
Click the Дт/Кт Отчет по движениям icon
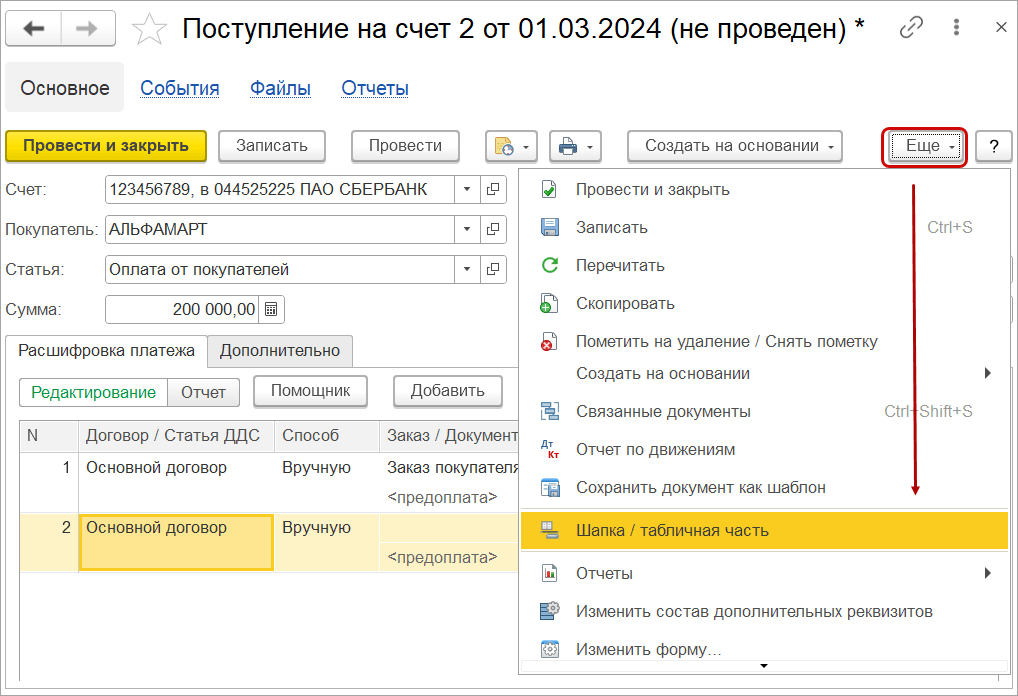(x=549, y=449)
